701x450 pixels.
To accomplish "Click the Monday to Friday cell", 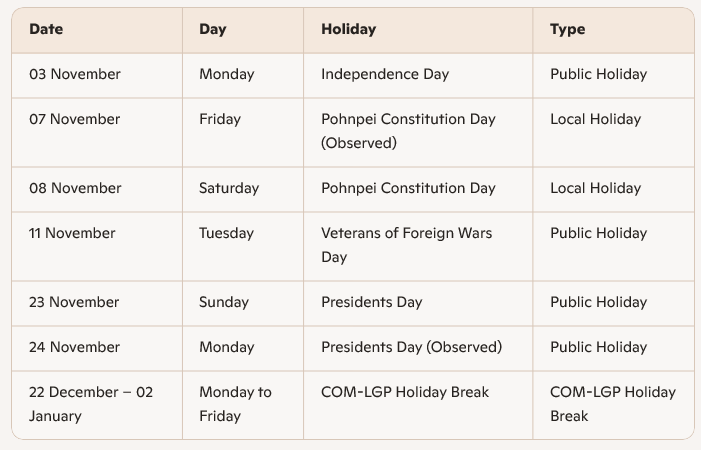I will click(235, 404).
